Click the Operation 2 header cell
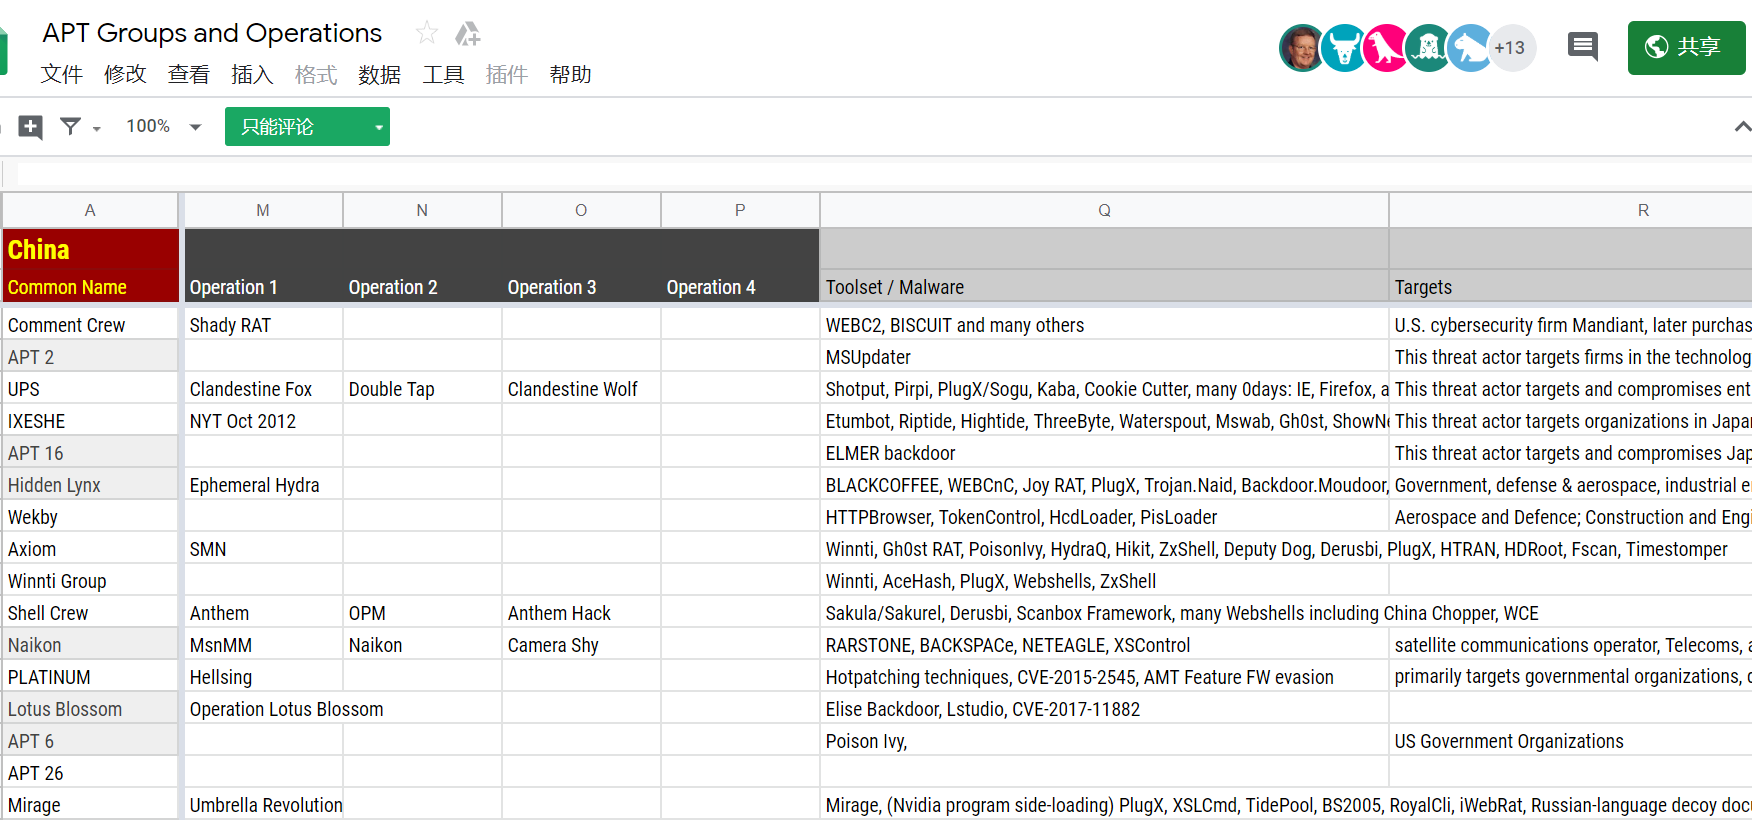 pos(422,287)
